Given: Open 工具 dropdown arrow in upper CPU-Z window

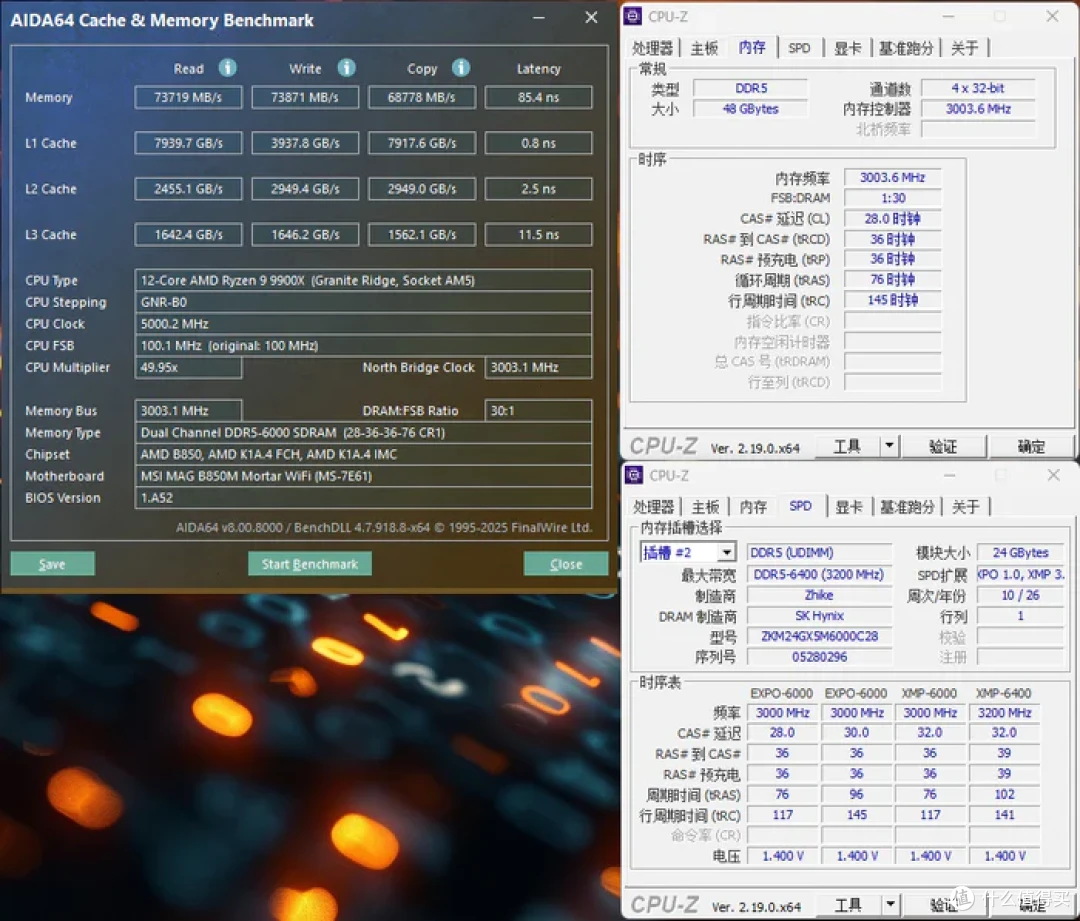Looking at the screenshot, I should pyautogui.click(x=889, y=446).
